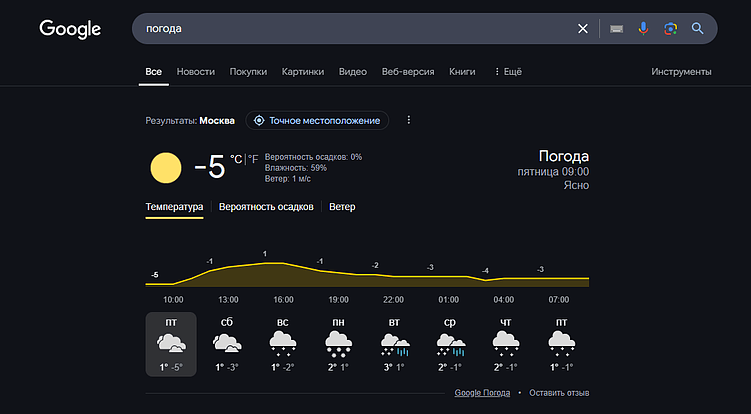
Task: Open Google Lens image search
Action: 670,29
